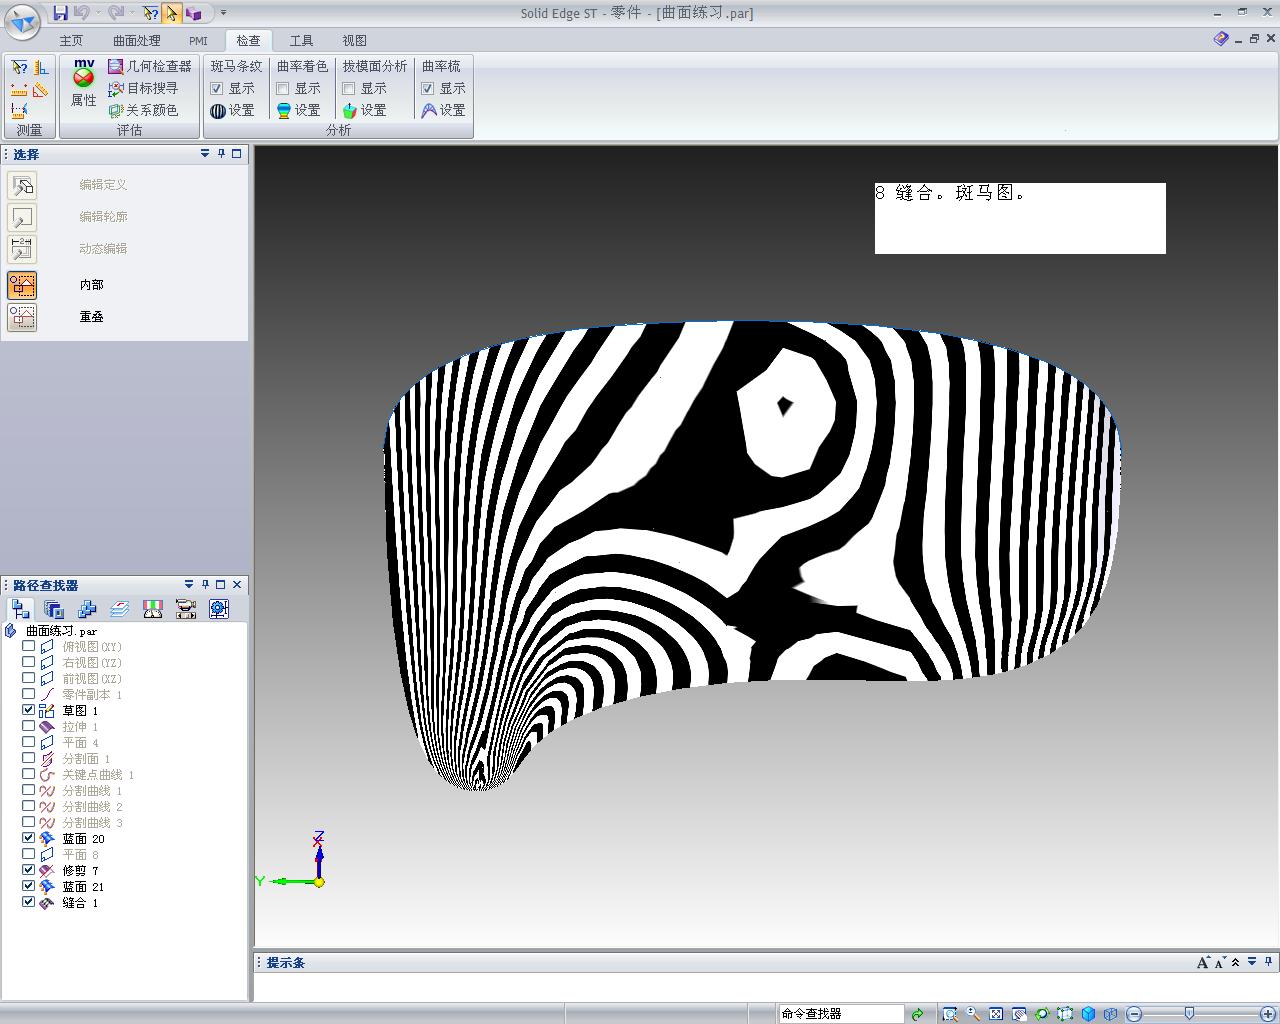The image size is (1280, 1024).
Task: Open 路径查找器 panel options dropdown
Action: coord(189,584)
